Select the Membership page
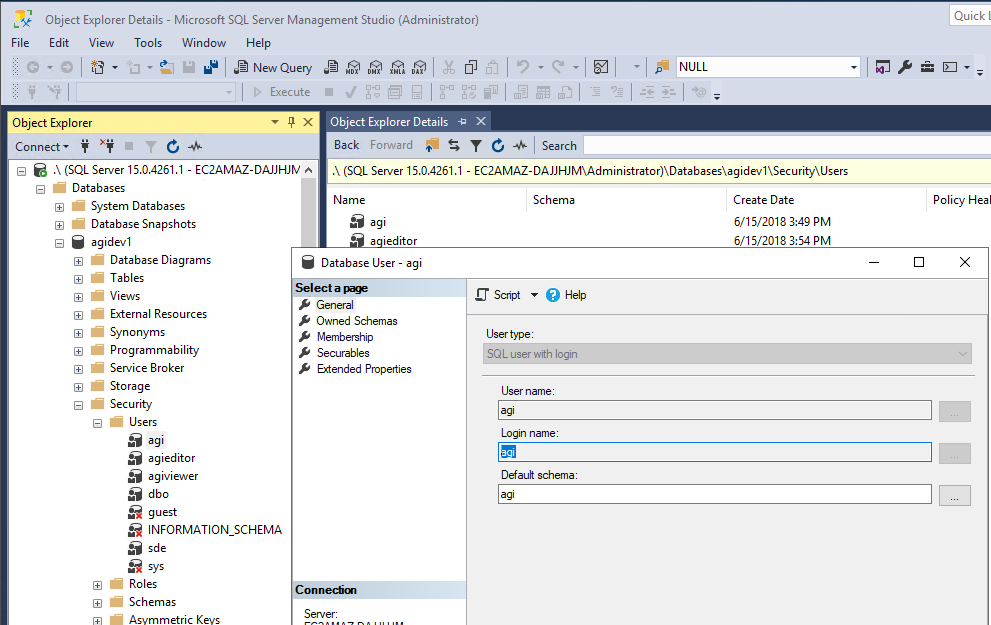The image size is (991, 625). (x=344, y=337)
